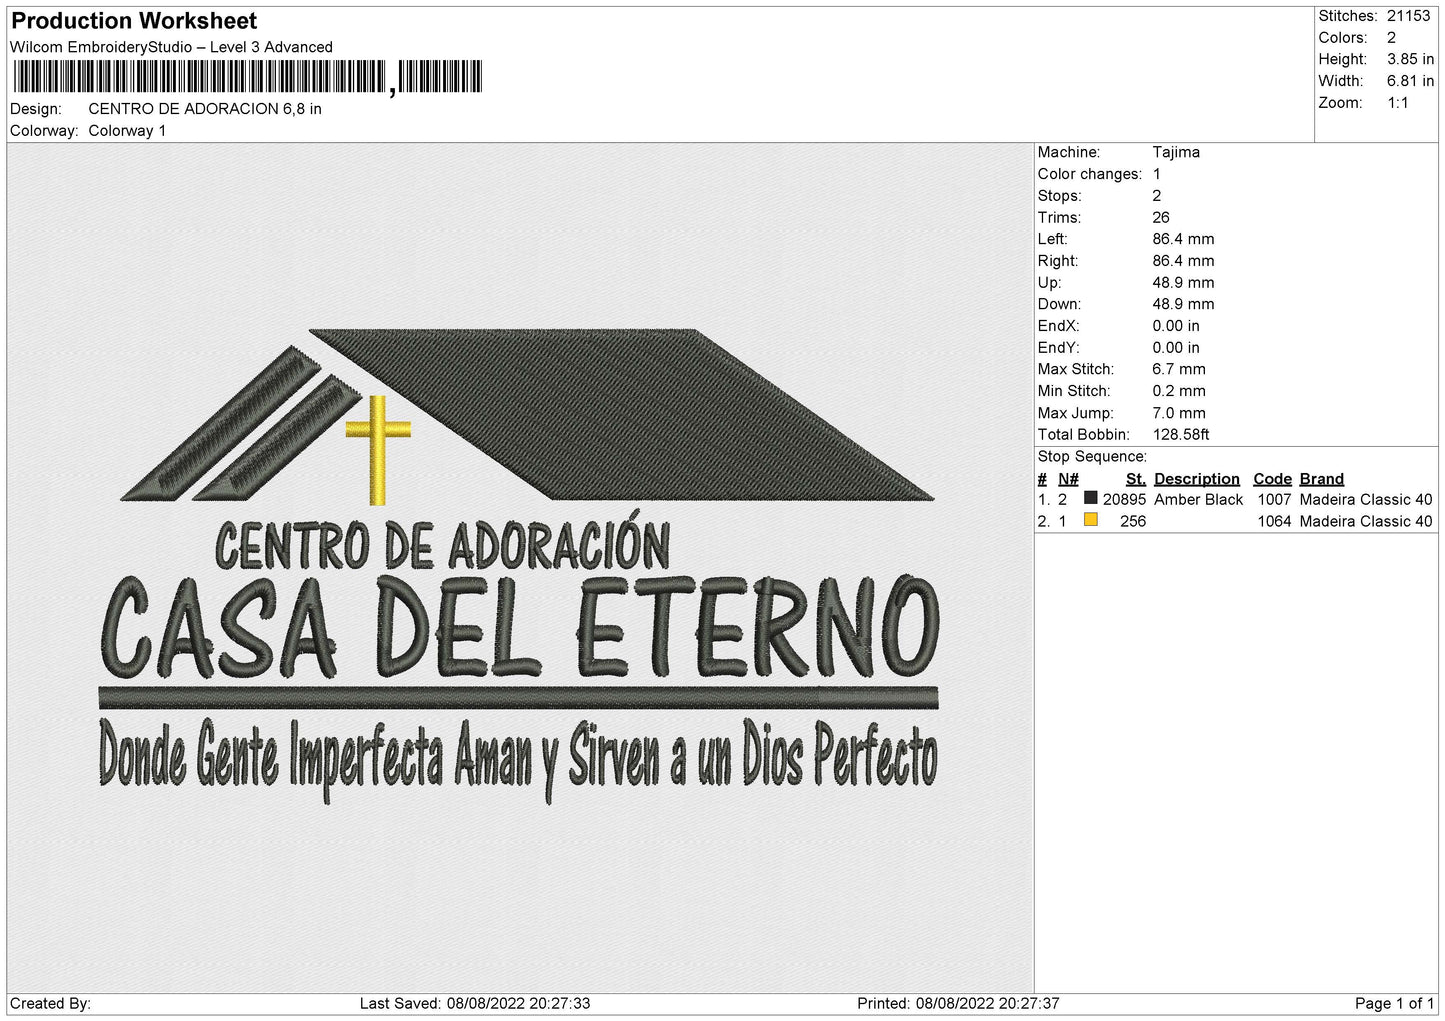Click the 'Amber Black' description cell
This screenshot has height=1021, width=1445.
click(x=1198, y=499)
